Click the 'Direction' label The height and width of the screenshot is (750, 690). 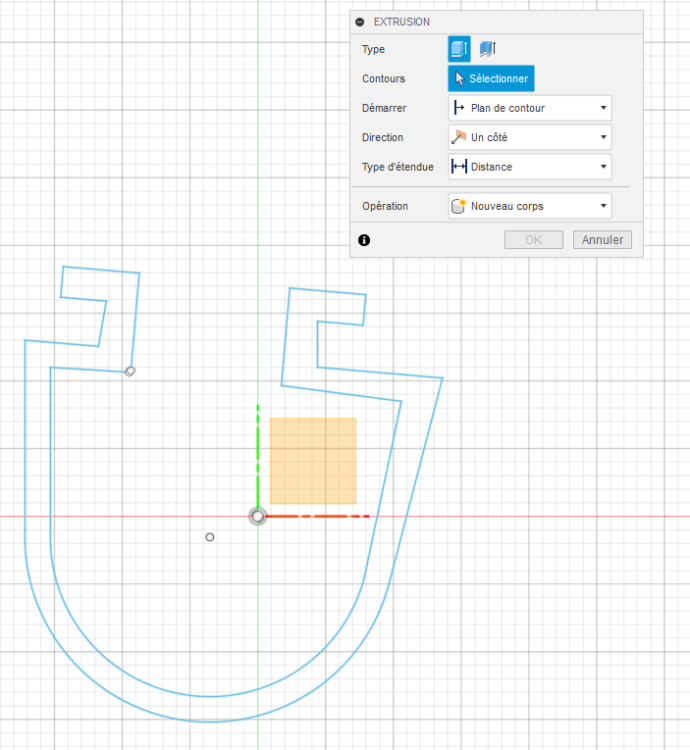click(x=383, y=137)
